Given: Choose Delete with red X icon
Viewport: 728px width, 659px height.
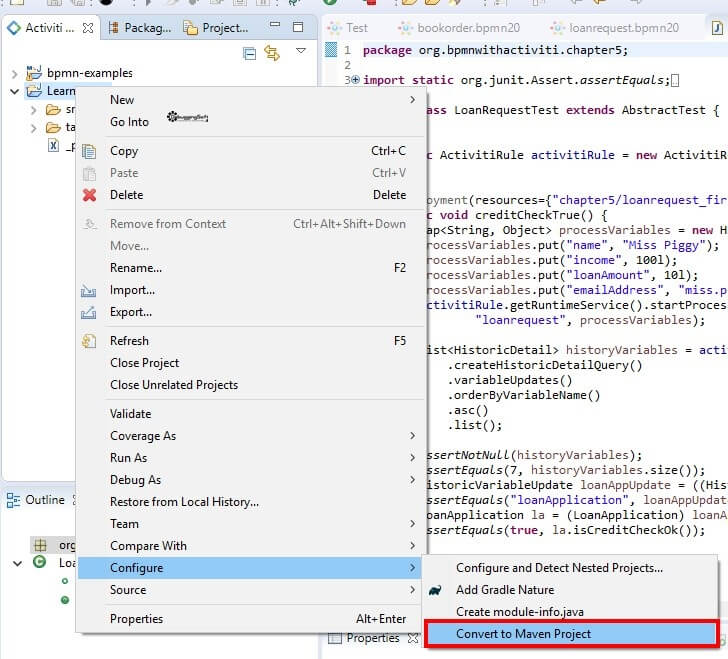Looking at the screenshot, I should [250, 195].
